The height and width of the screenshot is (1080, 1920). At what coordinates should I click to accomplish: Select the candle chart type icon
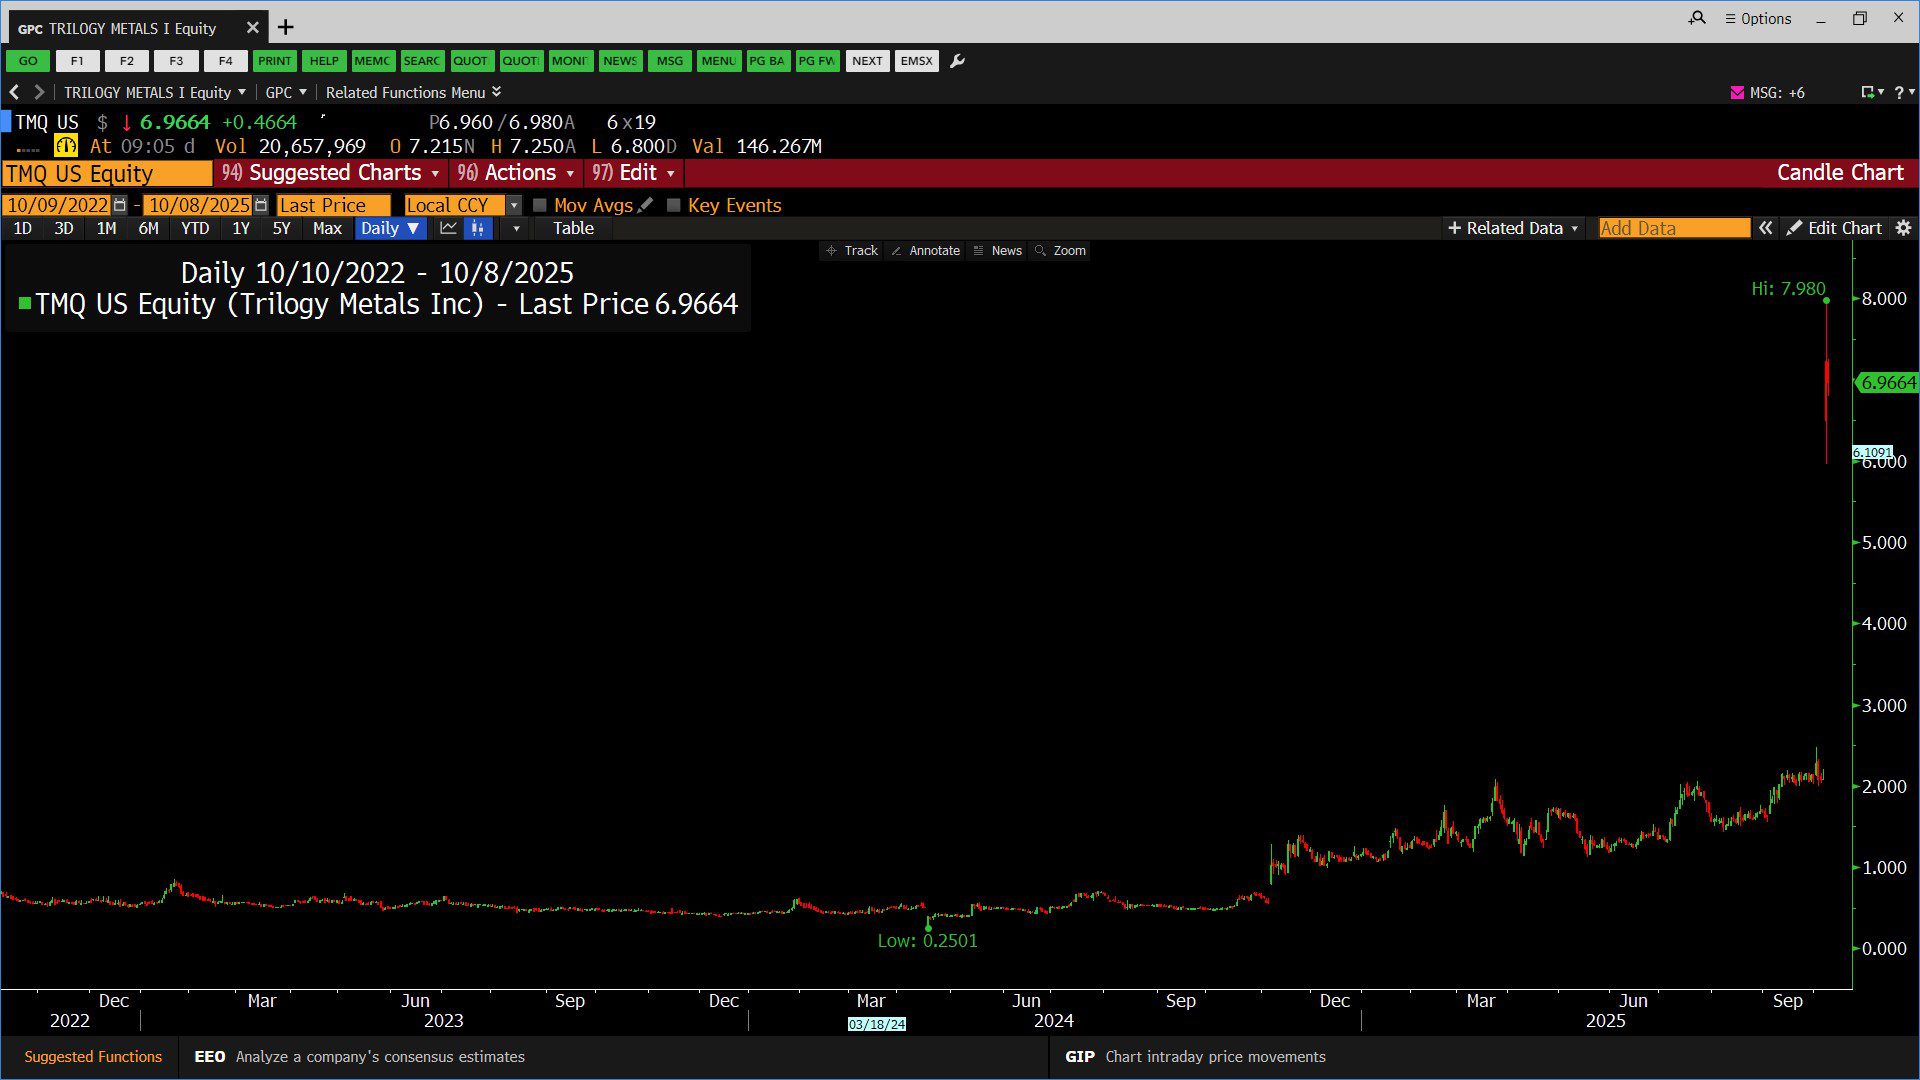(x=478, y=228)
